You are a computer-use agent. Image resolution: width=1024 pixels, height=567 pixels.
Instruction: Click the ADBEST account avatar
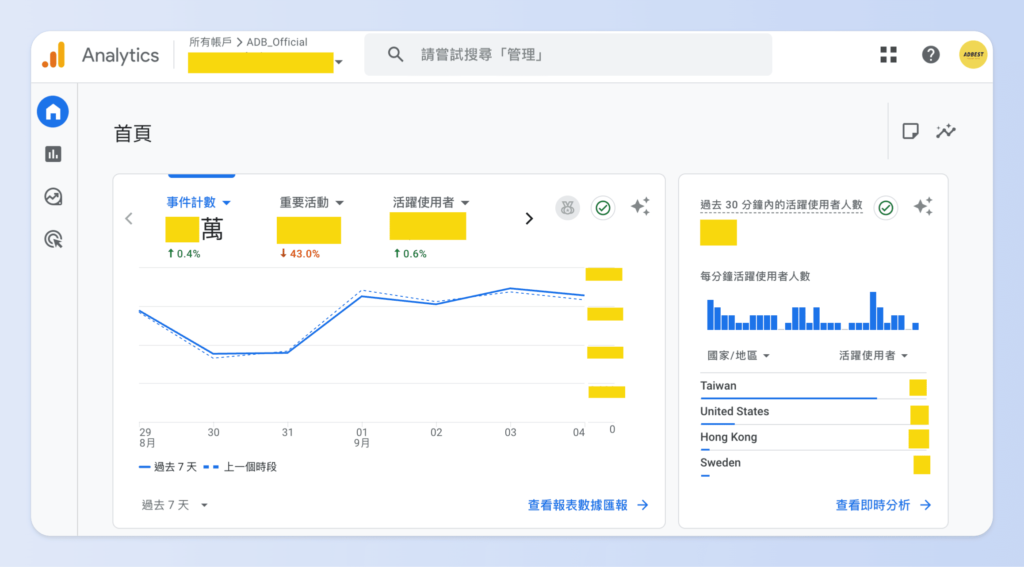(x=973, y=55)
